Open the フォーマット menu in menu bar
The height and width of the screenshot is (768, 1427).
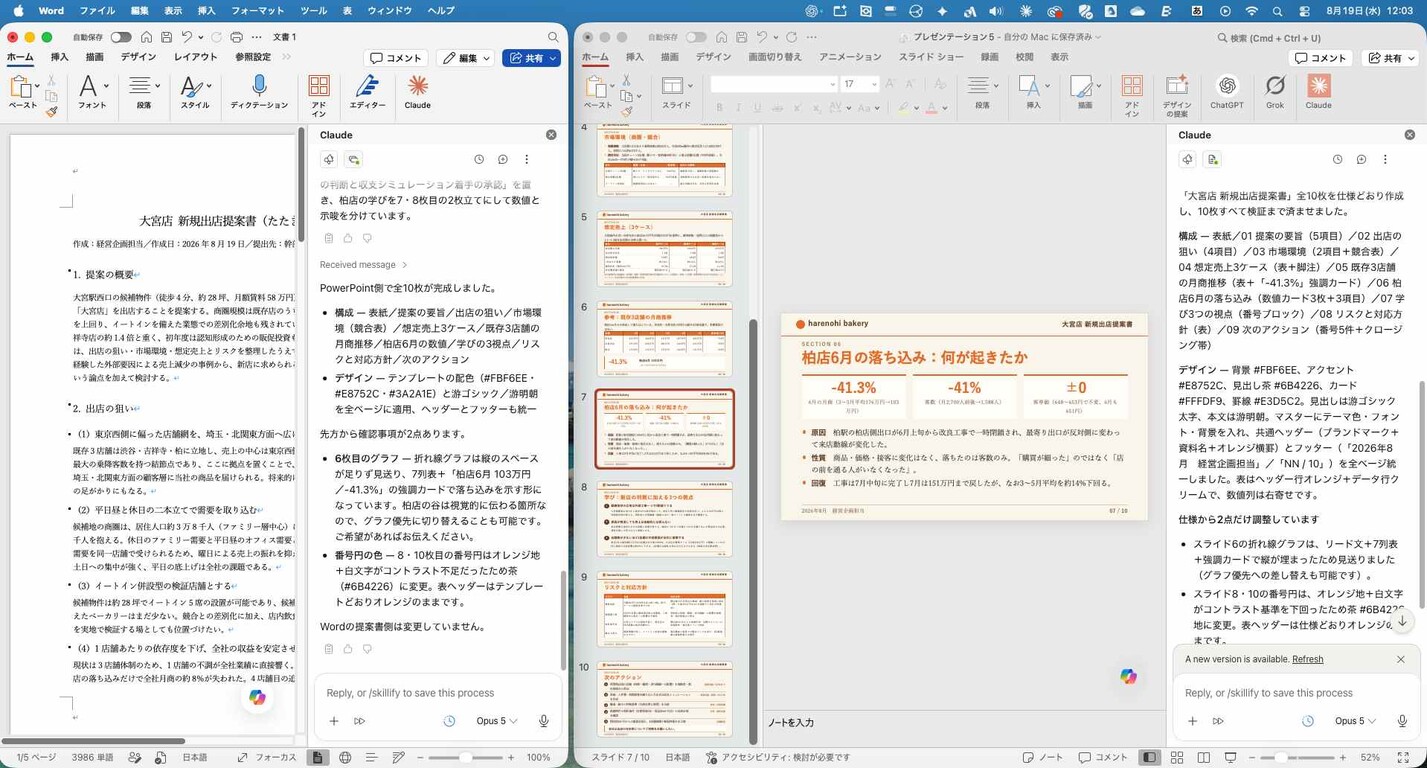coord(257,11)
